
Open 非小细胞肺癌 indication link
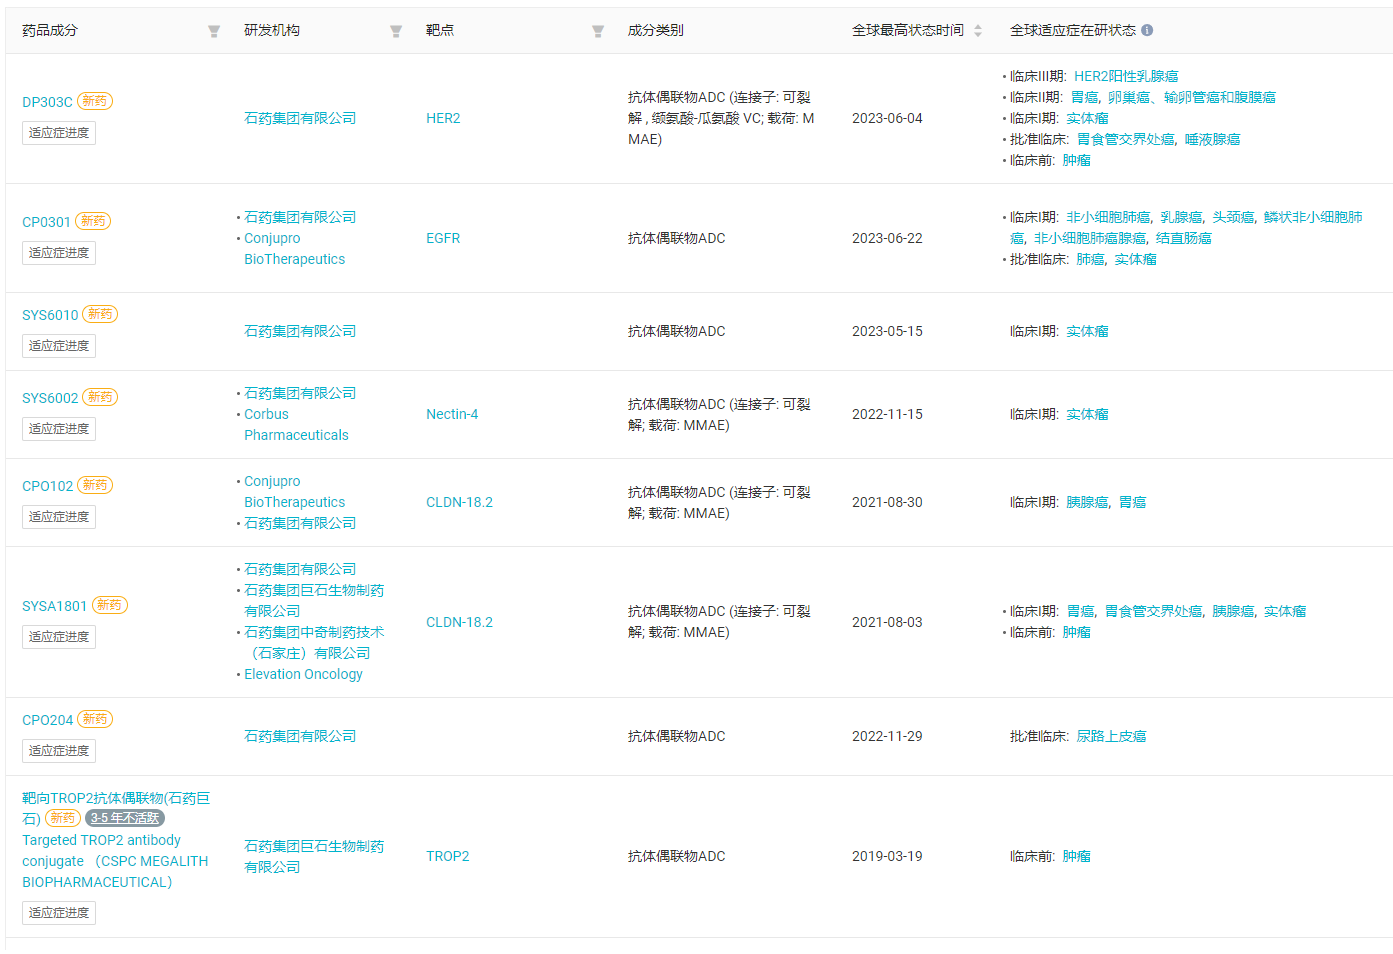[1108, 217]
